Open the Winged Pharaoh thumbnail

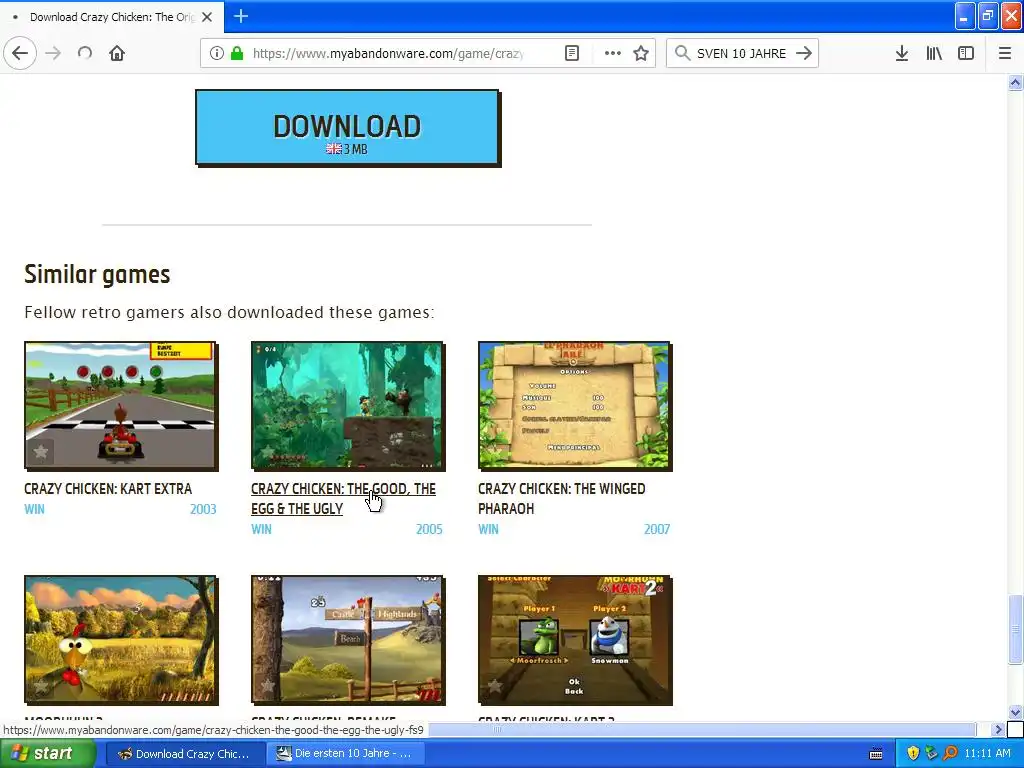coord(574,406)
